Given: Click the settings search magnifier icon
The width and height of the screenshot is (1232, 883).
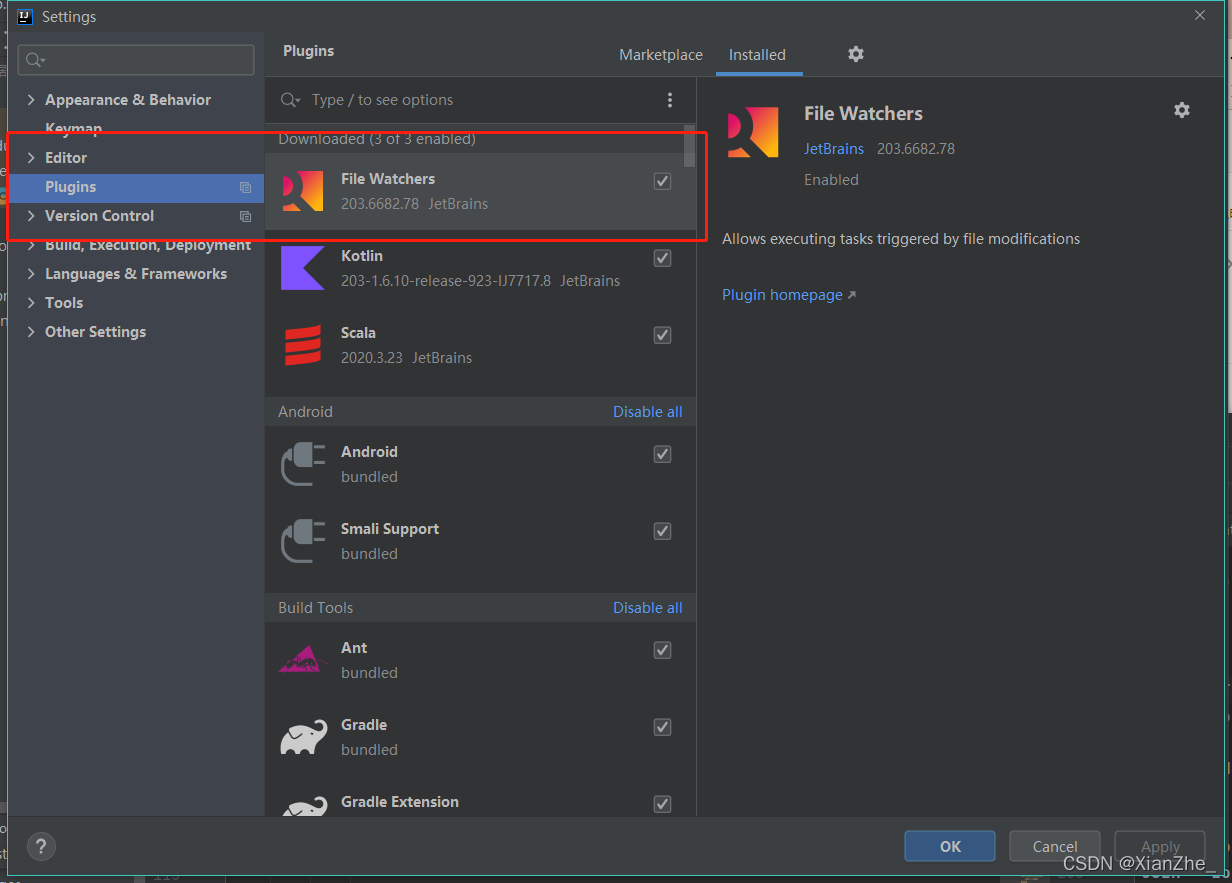Looking at the screenshot, I should pos(36,60).
